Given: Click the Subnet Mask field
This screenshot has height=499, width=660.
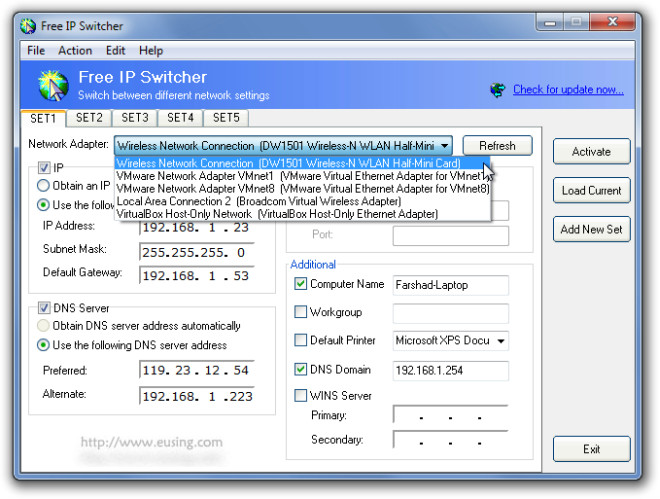Looking at the screenshot, I should coord(197,252).
